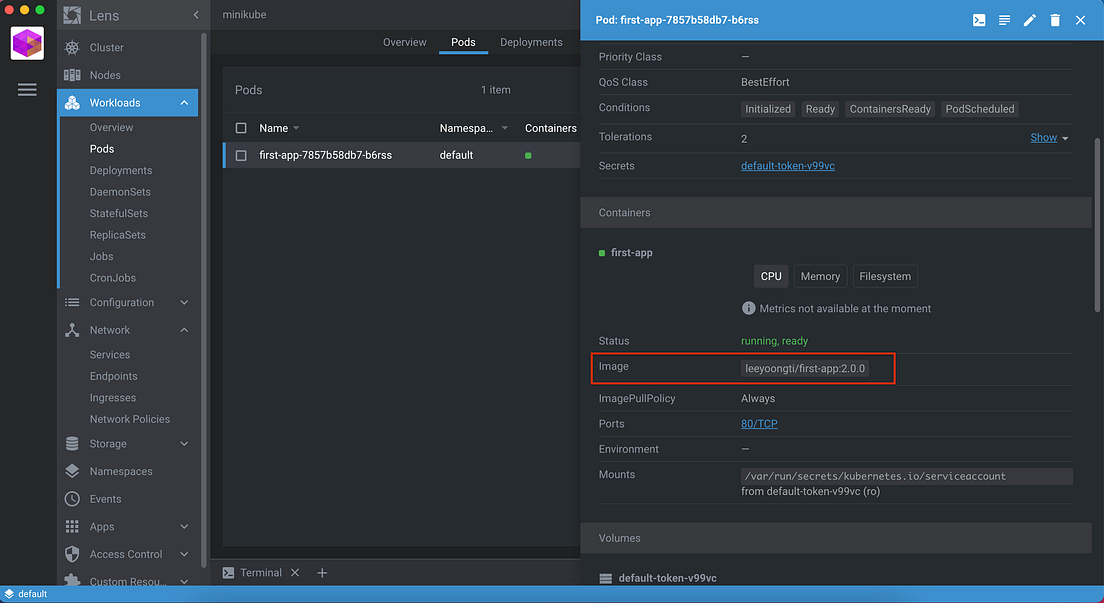Image resolution: width=1104 pixels, height=603 pixels.
Task: Check the checkbox for pod first-app-7857b58db7-b6rss
Action: 239,155
